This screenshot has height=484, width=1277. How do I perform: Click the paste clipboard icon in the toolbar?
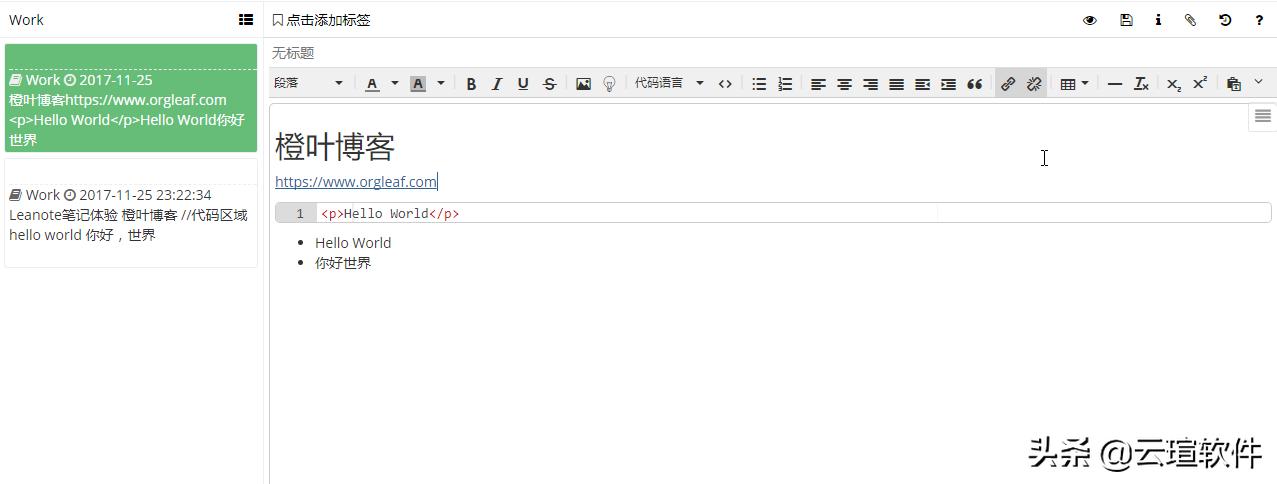tap(1234, 84)
